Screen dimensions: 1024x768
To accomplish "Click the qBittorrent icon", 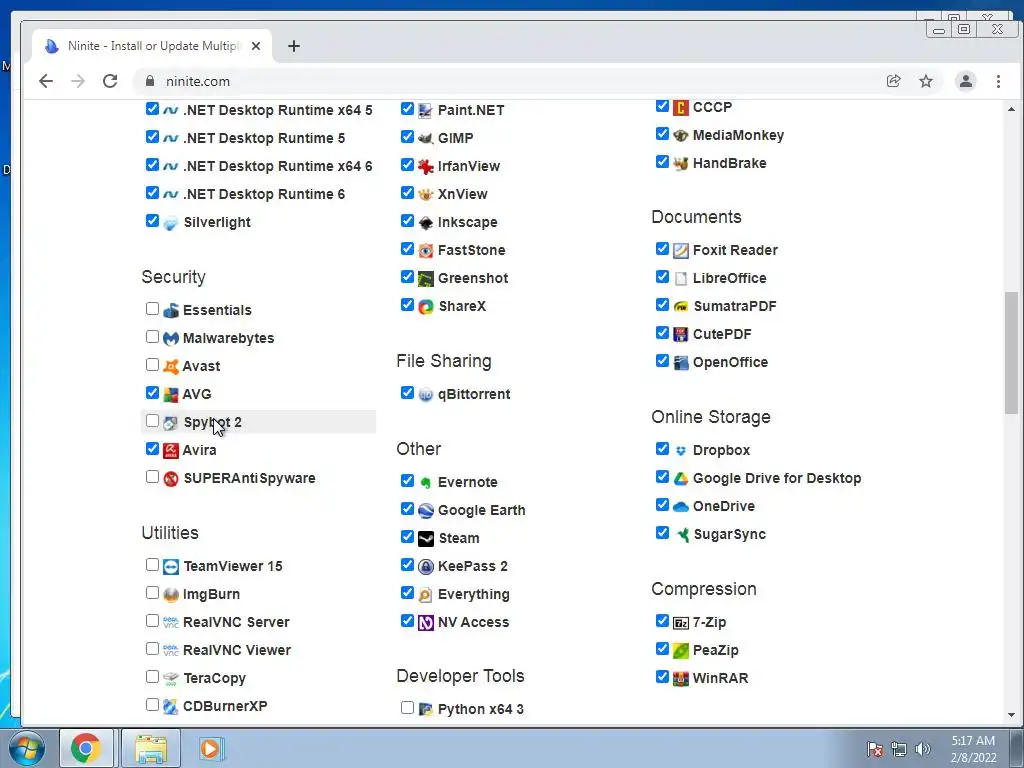I will point(426,394).
